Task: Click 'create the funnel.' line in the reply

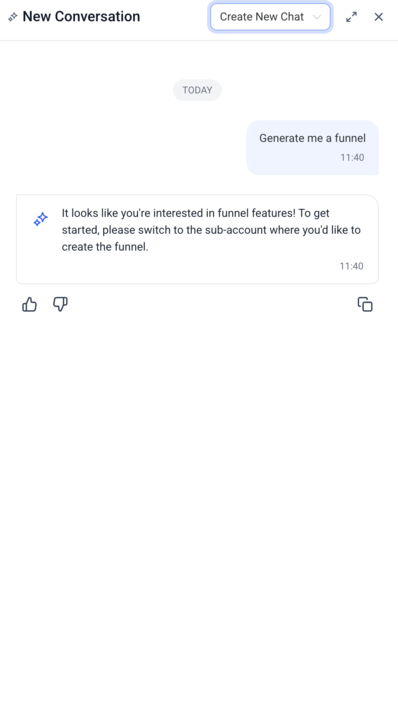Action: 105,247
